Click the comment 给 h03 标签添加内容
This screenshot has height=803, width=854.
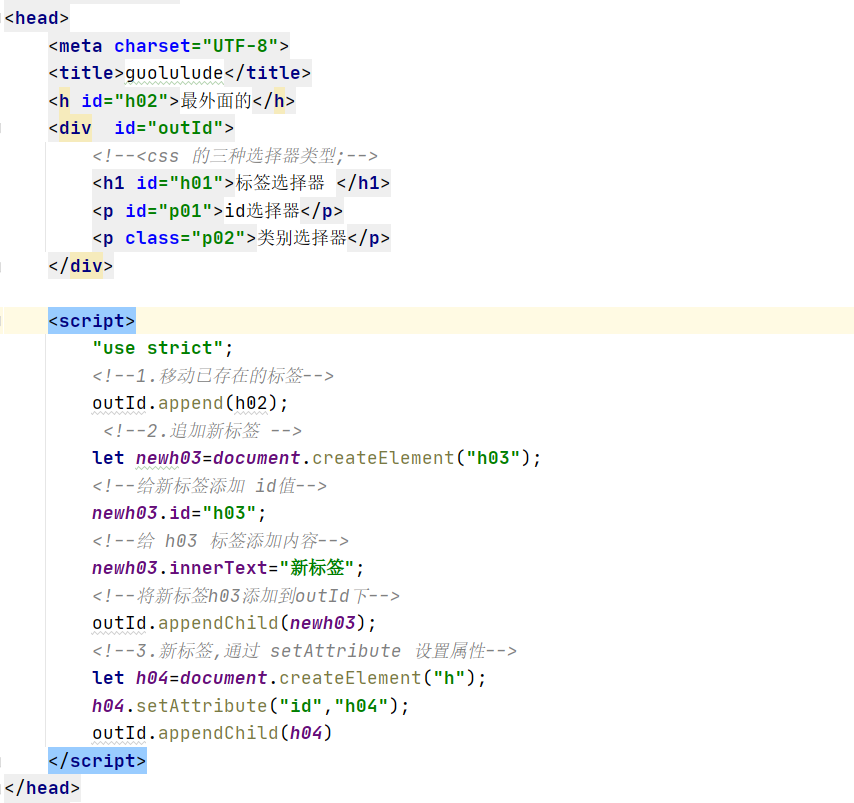[x=221, y=541]
